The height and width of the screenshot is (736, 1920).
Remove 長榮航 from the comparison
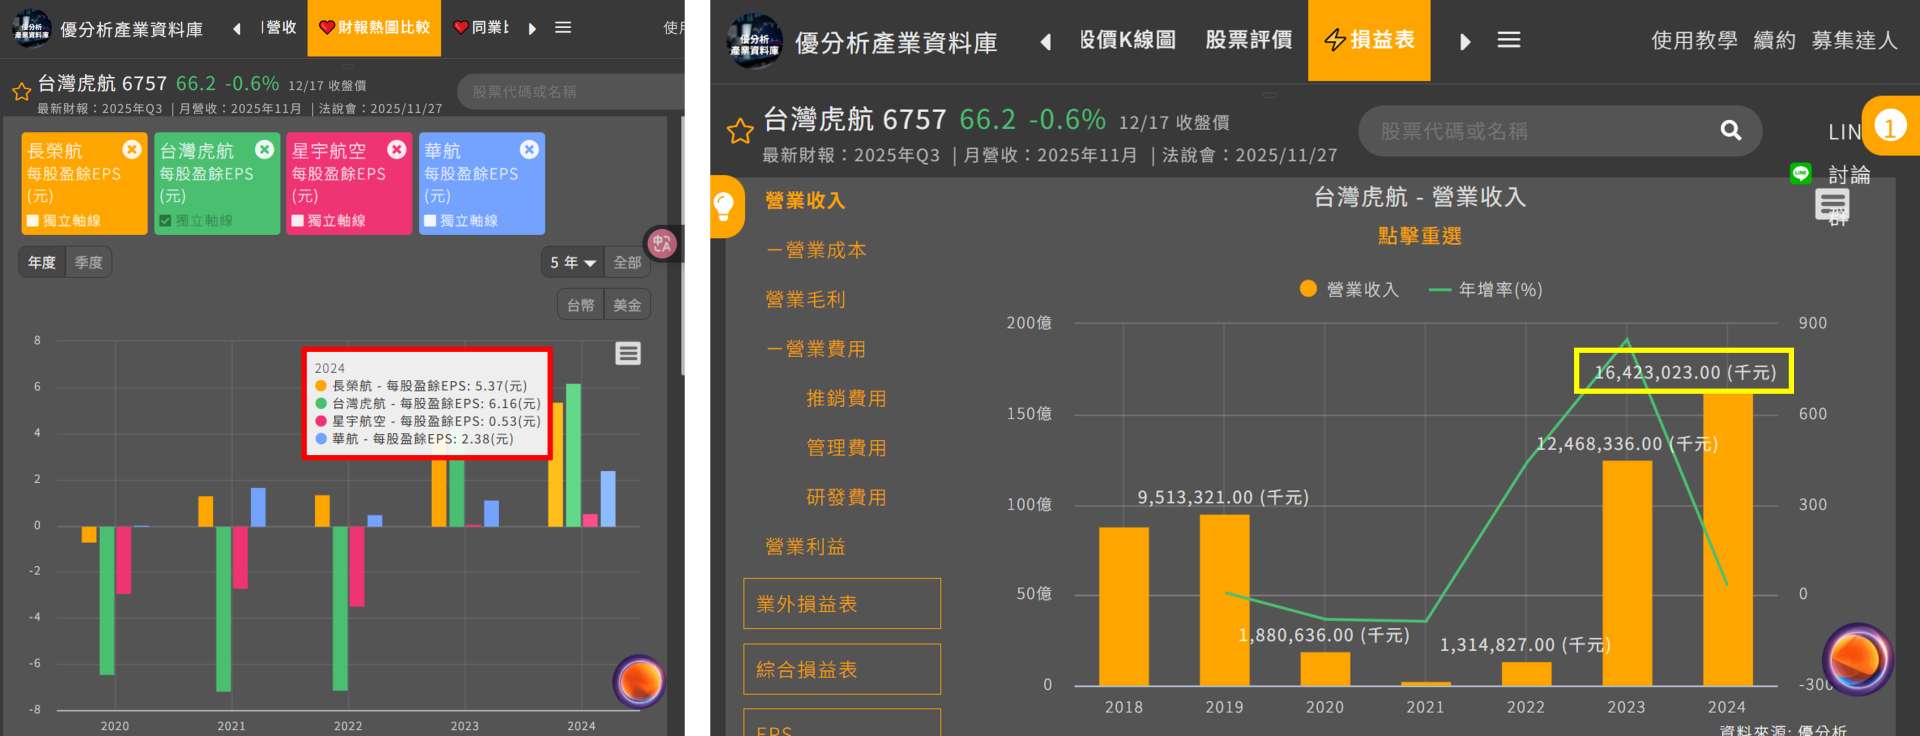[132, 149]
